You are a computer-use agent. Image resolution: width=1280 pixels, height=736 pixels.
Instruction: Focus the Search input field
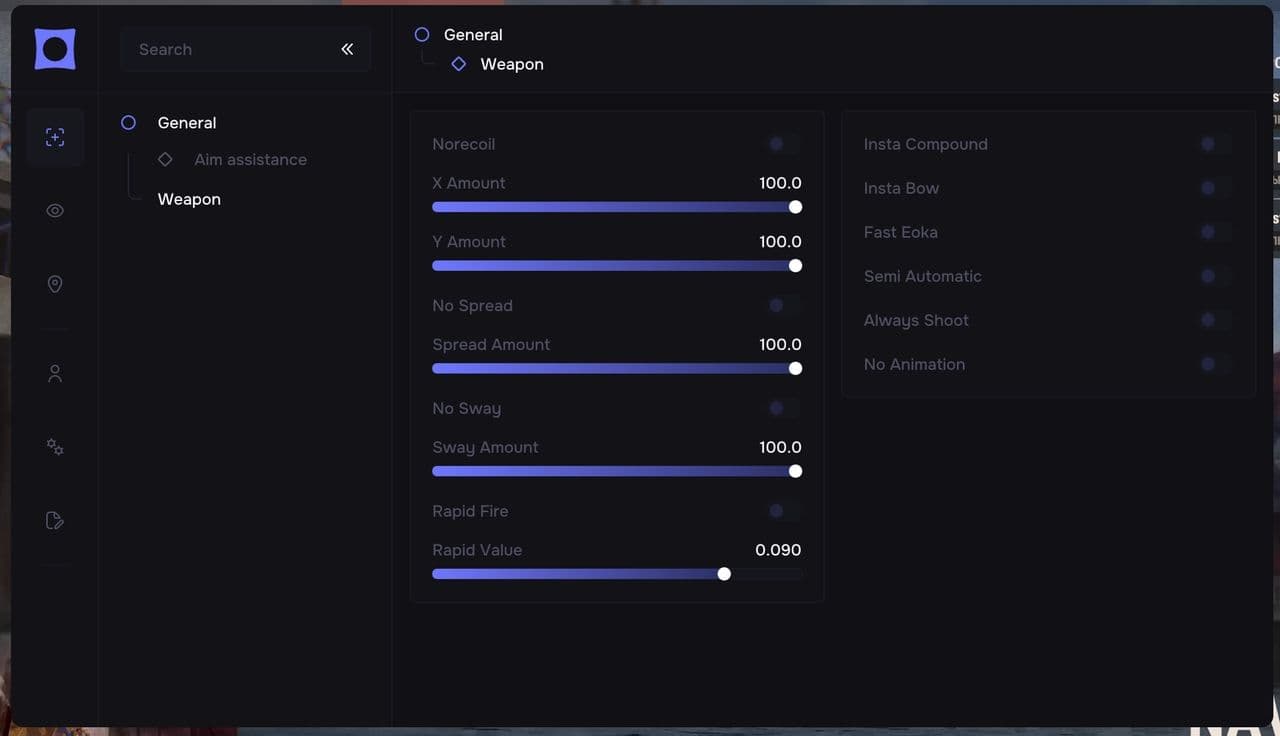pos(245,49)
